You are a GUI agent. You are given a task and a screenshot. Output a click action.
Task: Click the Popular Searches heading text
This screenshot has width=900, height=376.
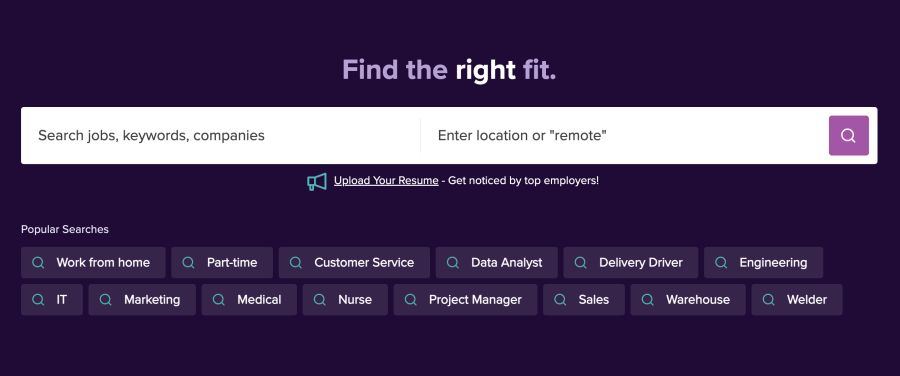[65, 230]
